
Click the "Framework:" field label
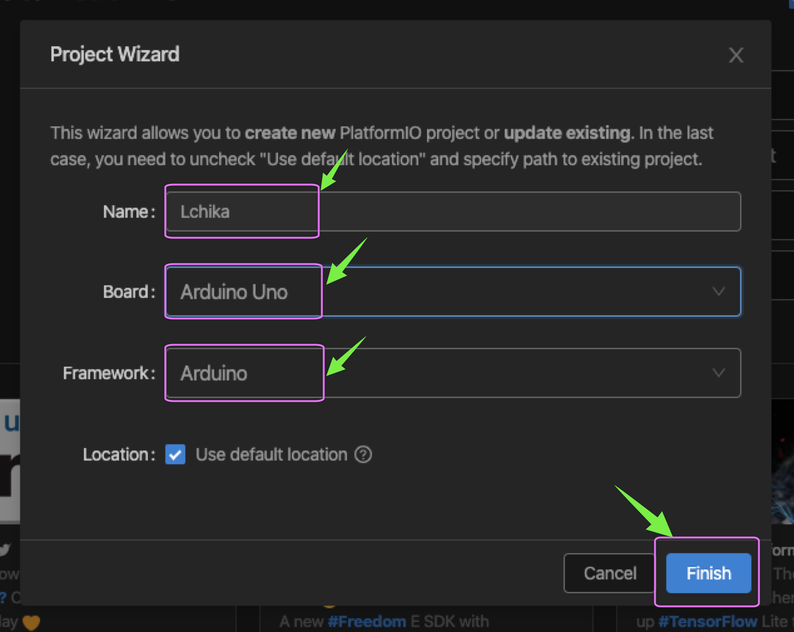pos(109,373)
